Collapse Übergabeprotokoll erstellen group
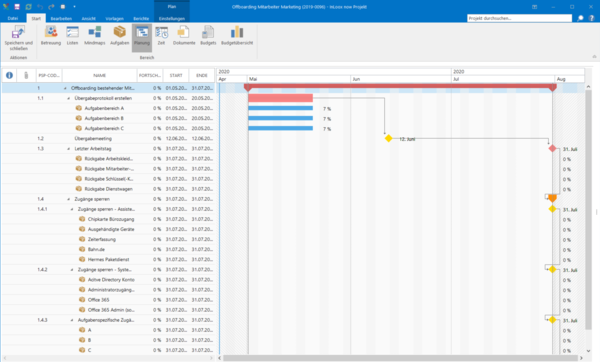Viewport: 600px width, 362px height. coord(68,98)
